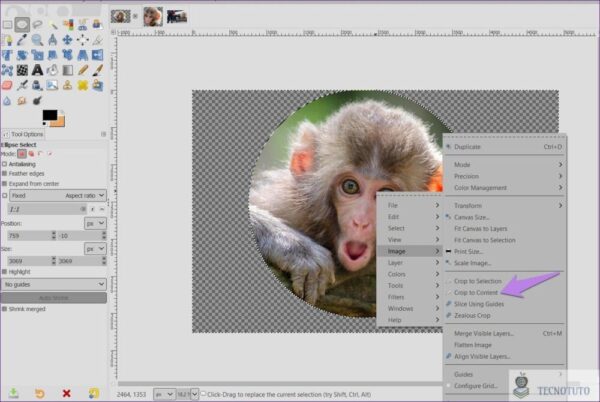
Task: Click the orange restore tool preset icon
Action: [x=39, y=393]
